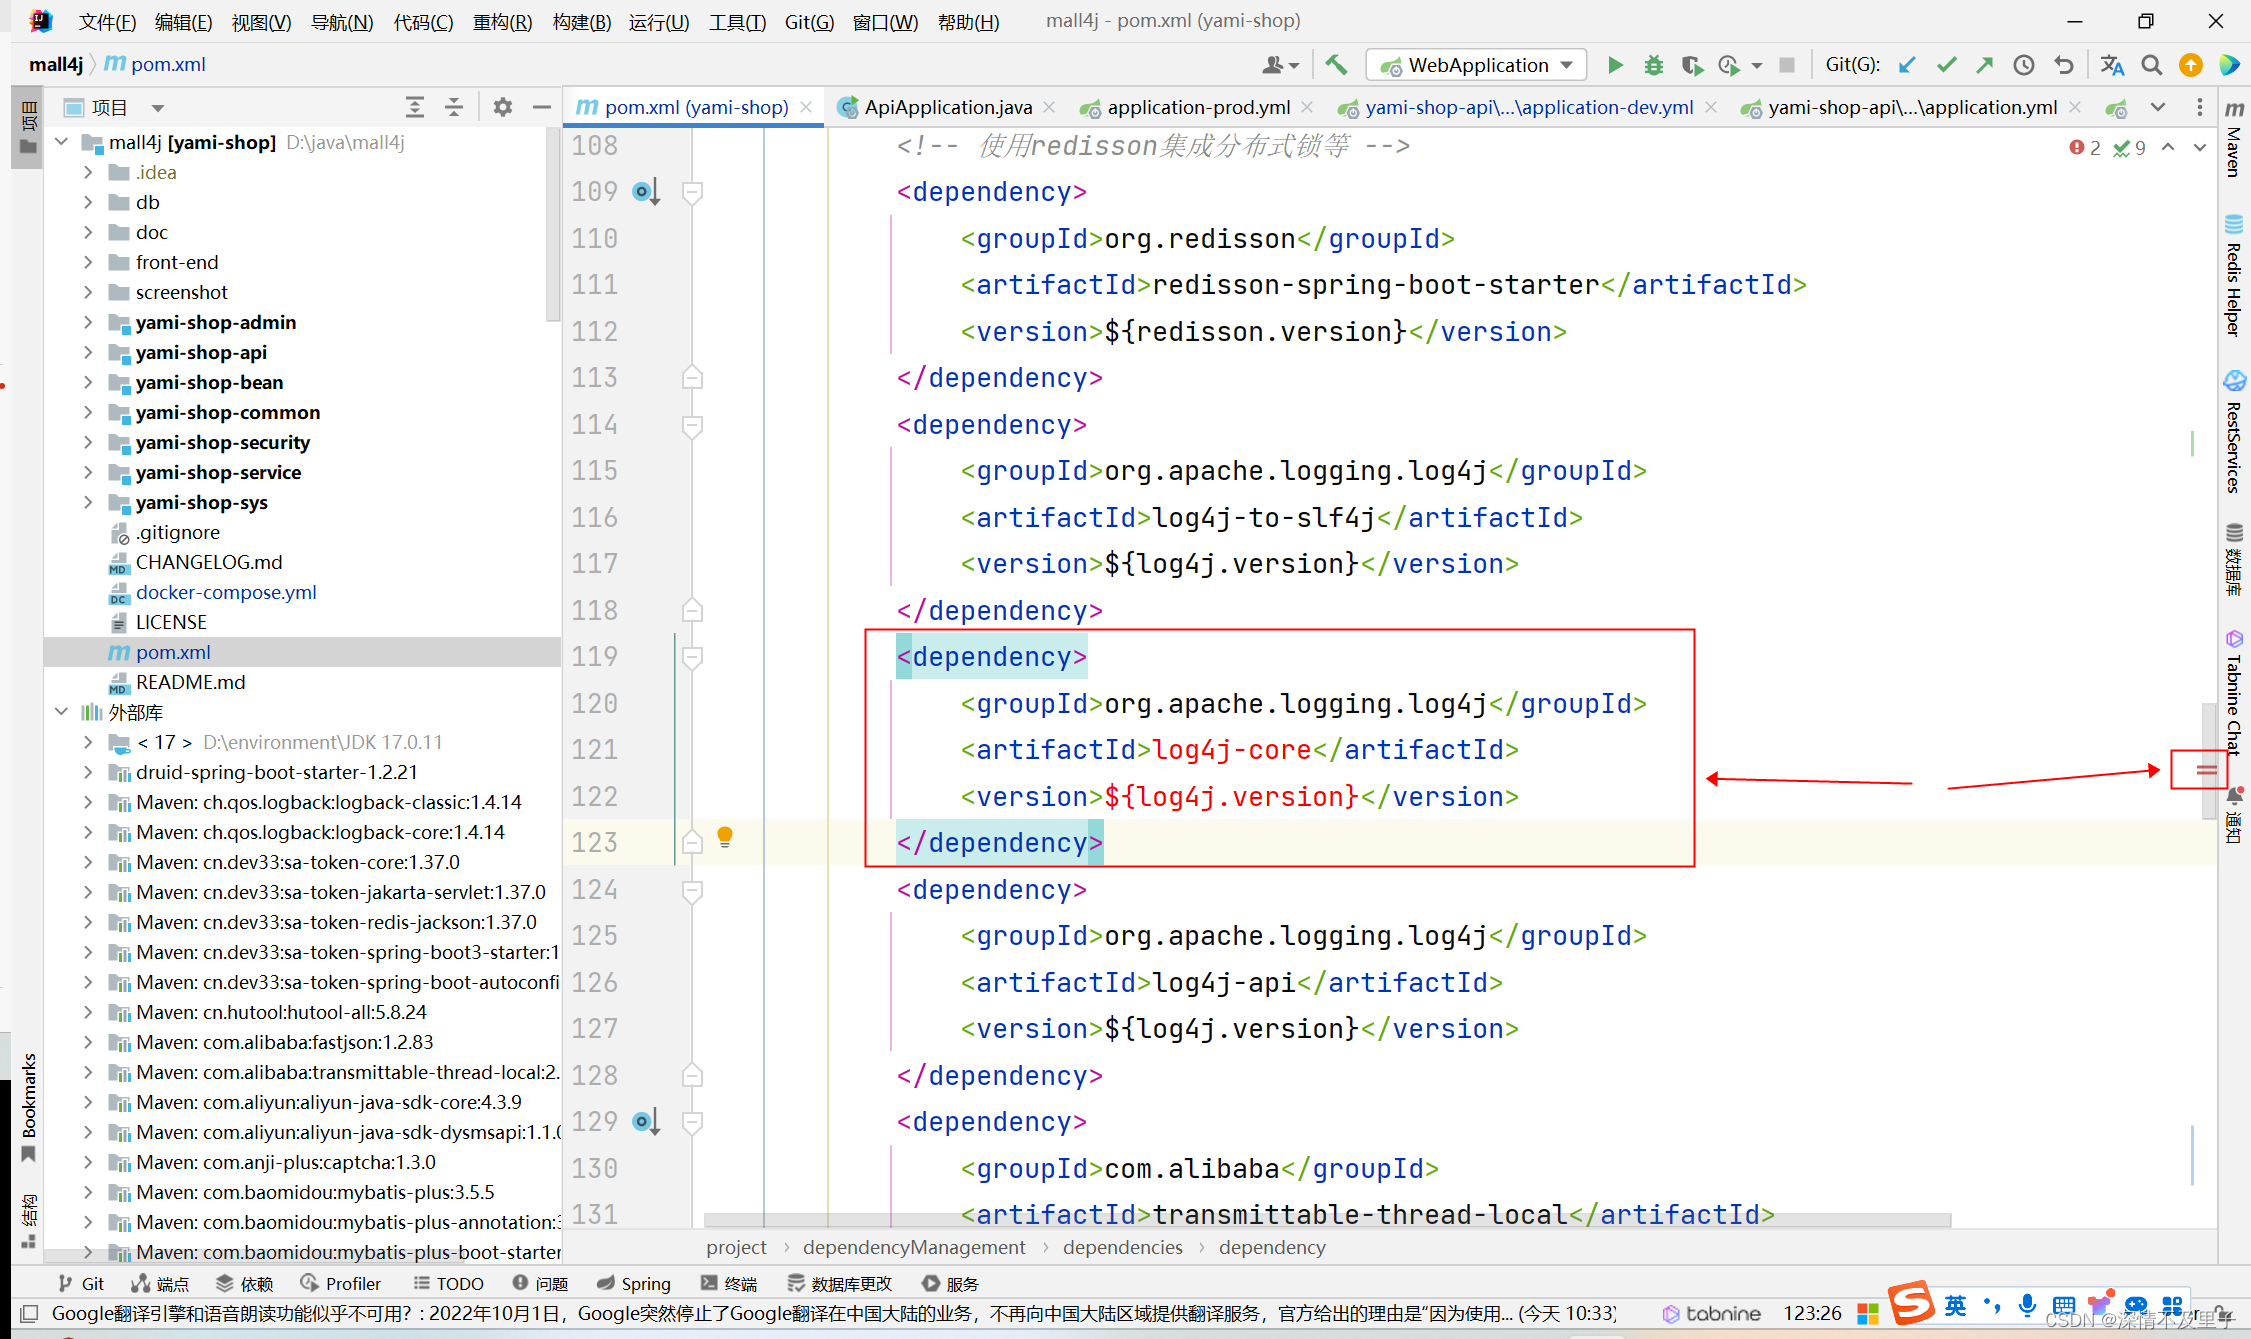Click the Git commit checkmark icon
2251x1339 pixels.
1946,65
